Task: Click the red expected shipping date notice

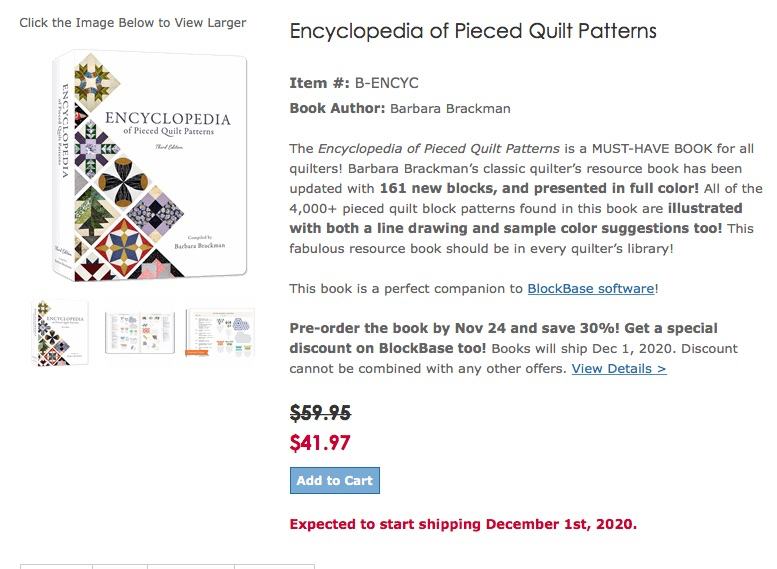Action: [x=463, y=524]
